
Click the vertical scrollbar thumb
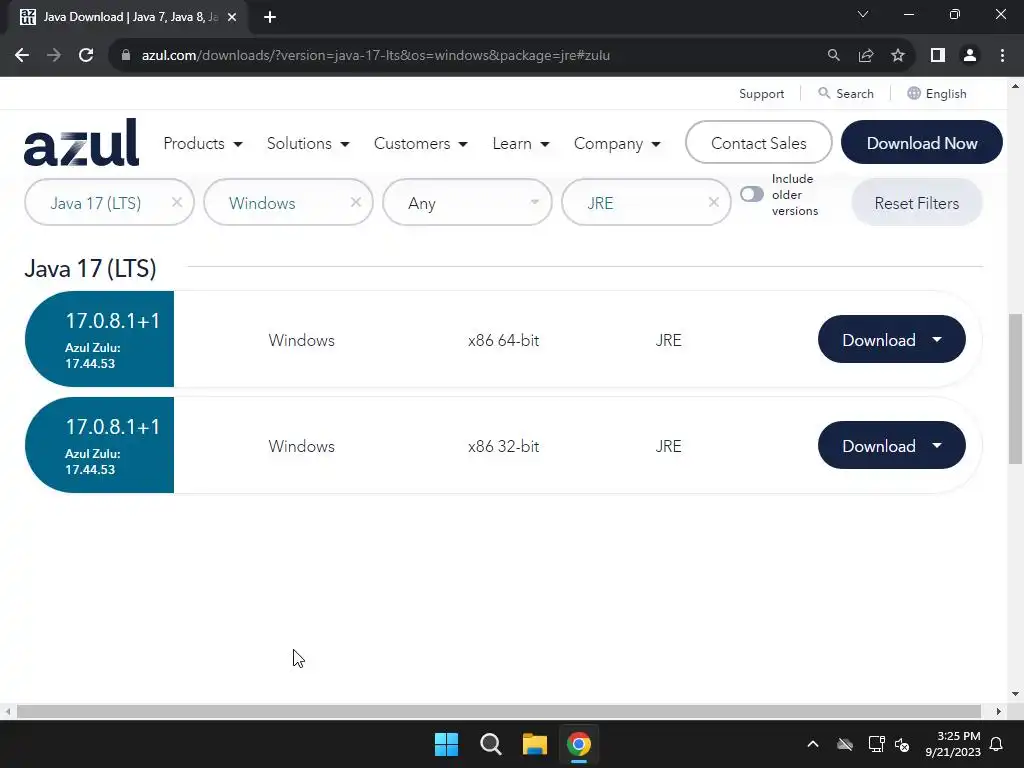(x=1016, y=389)
